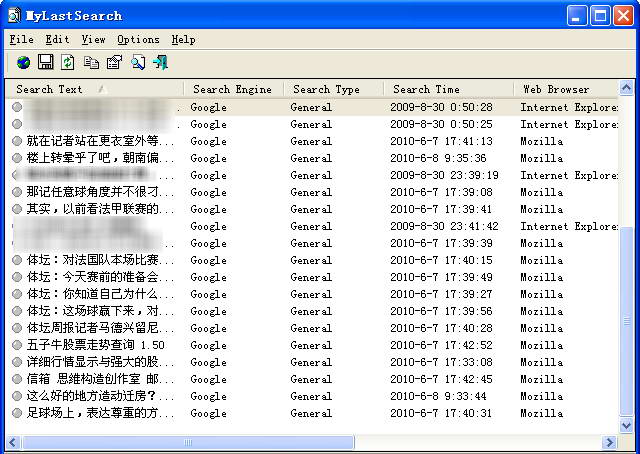Click the row icon beside 体坛：你知道自己为什么
This screenshot has height=454, width=640.
click(17, 294)
